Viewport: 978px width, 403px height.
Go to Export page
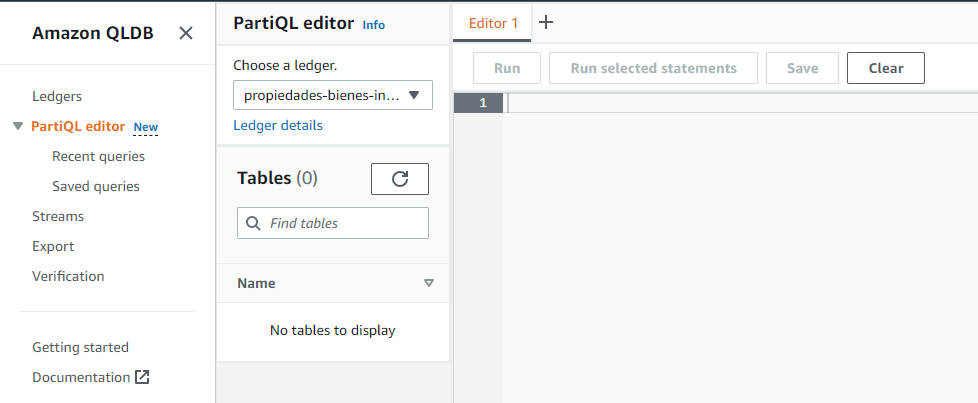point(53,246)
